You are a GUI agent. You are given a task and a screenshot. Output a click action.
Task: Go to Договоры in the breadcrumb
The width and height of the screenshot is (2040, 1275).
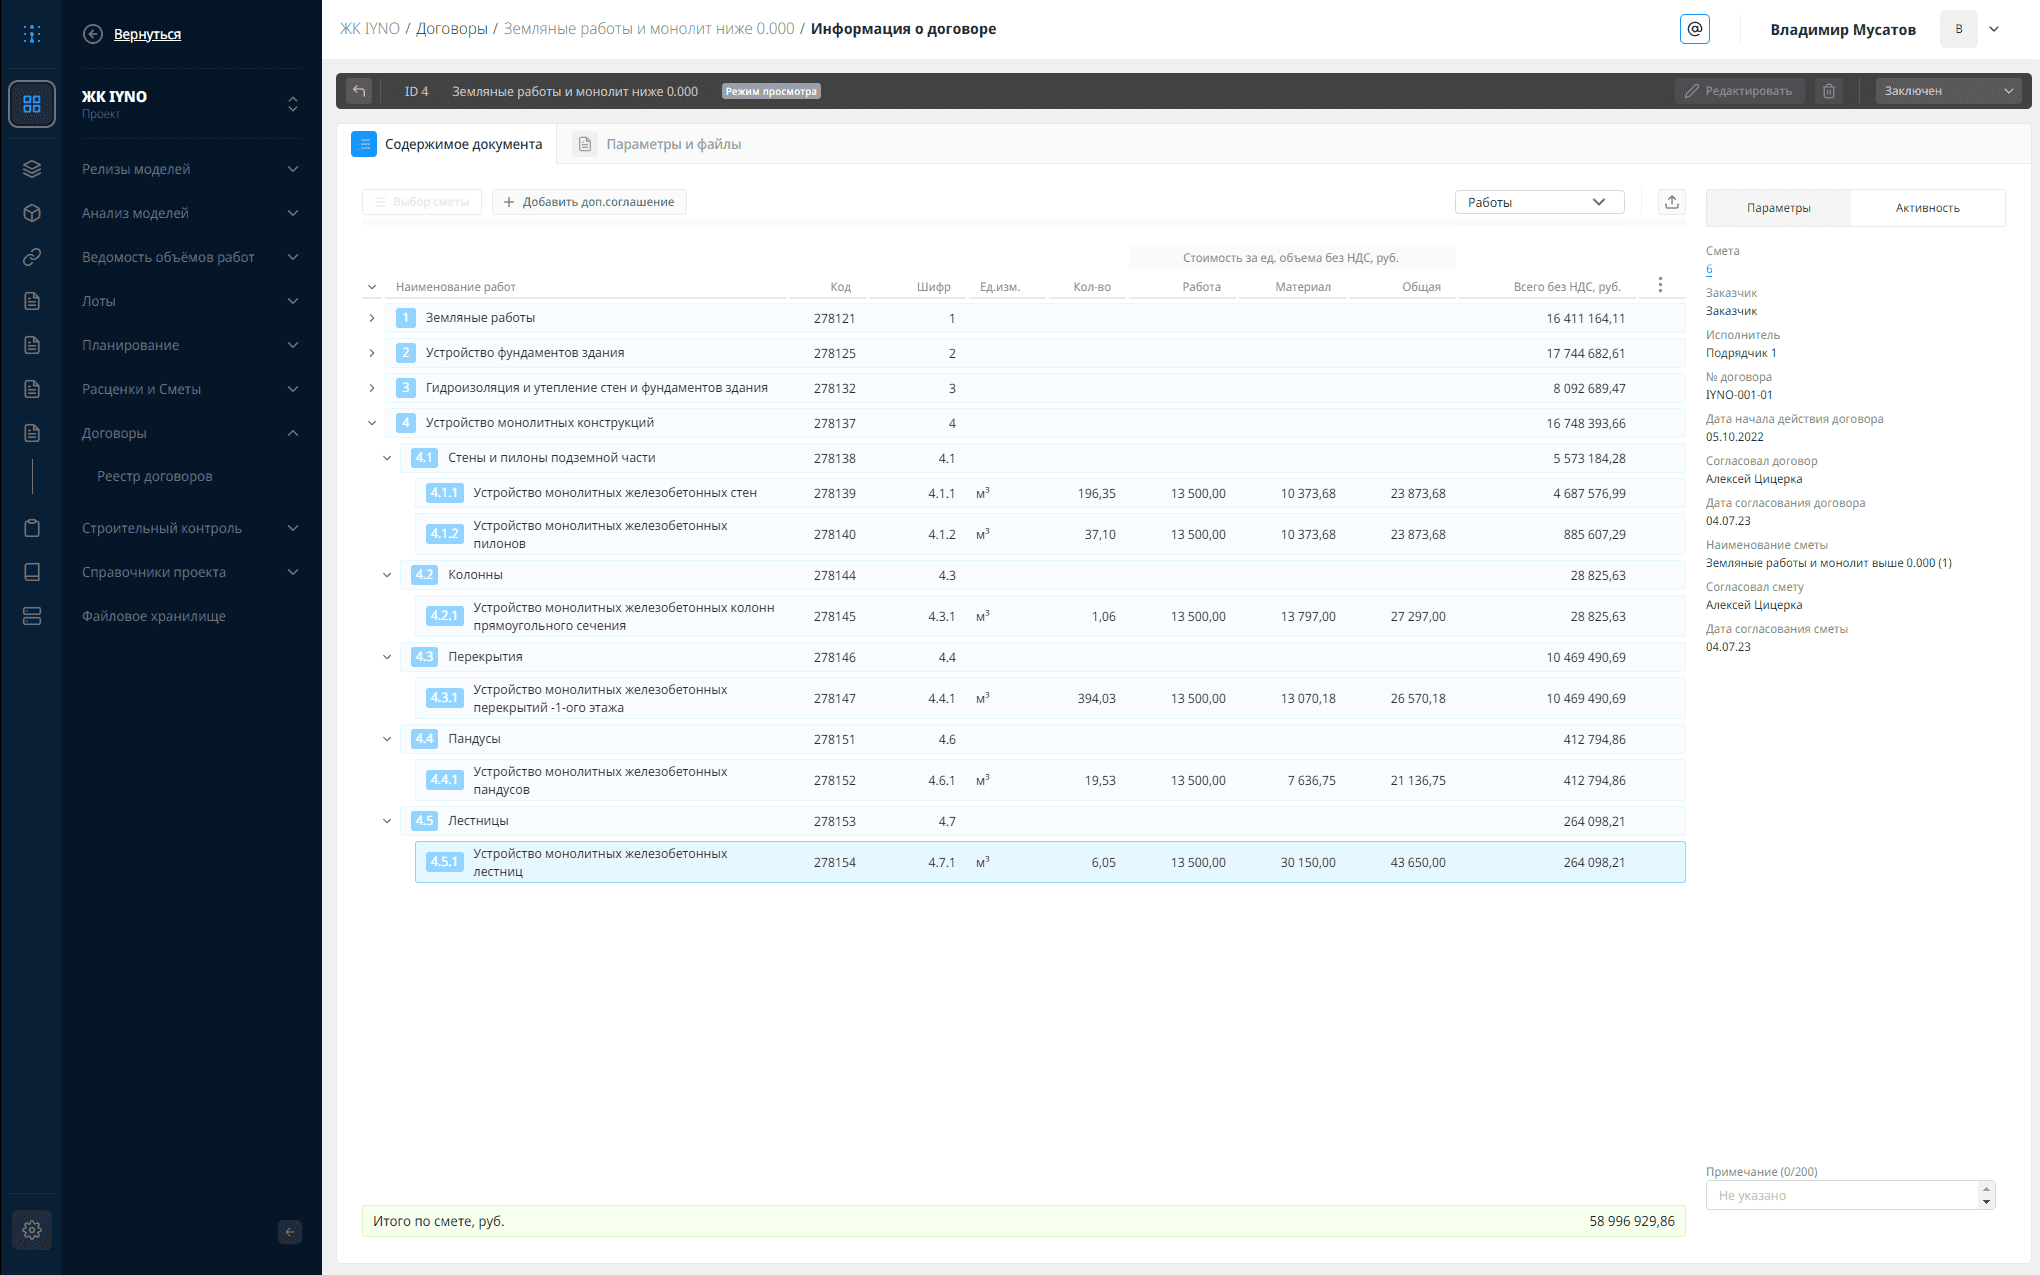[x=452, y=29]
